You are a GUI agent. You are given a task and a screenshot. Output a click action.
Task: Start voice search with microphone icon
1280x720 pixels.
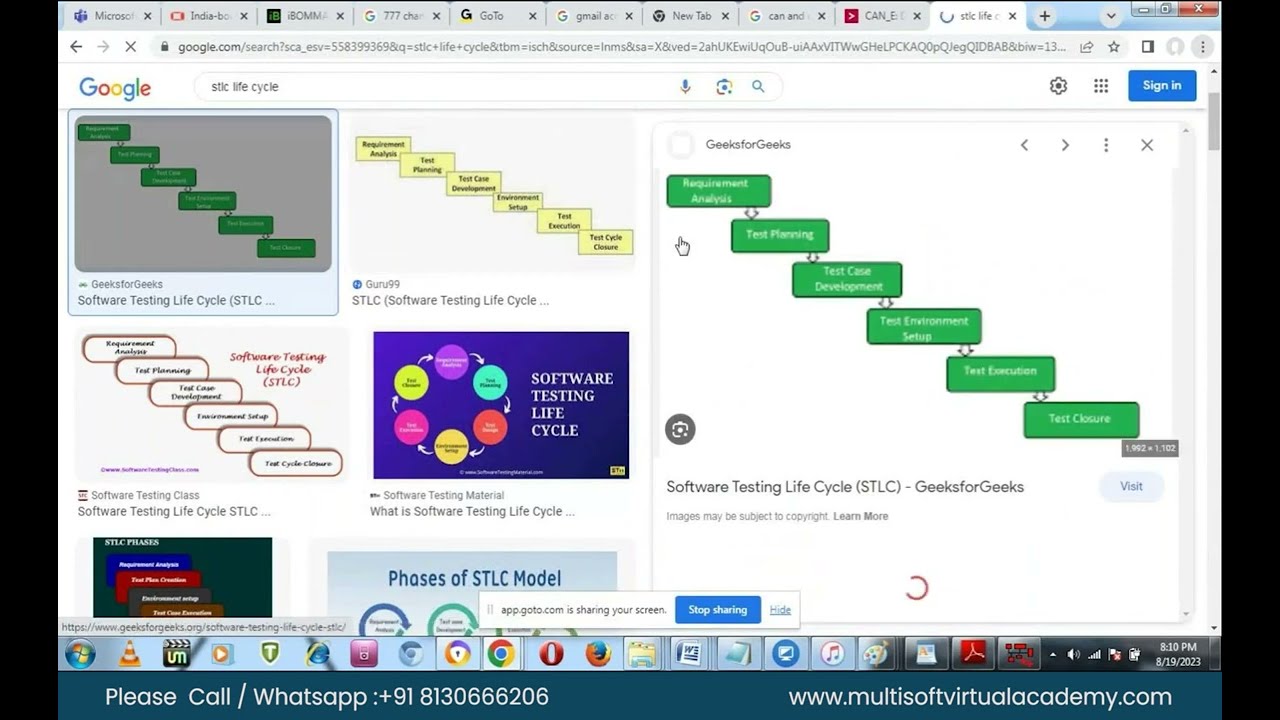coord(685,87)
